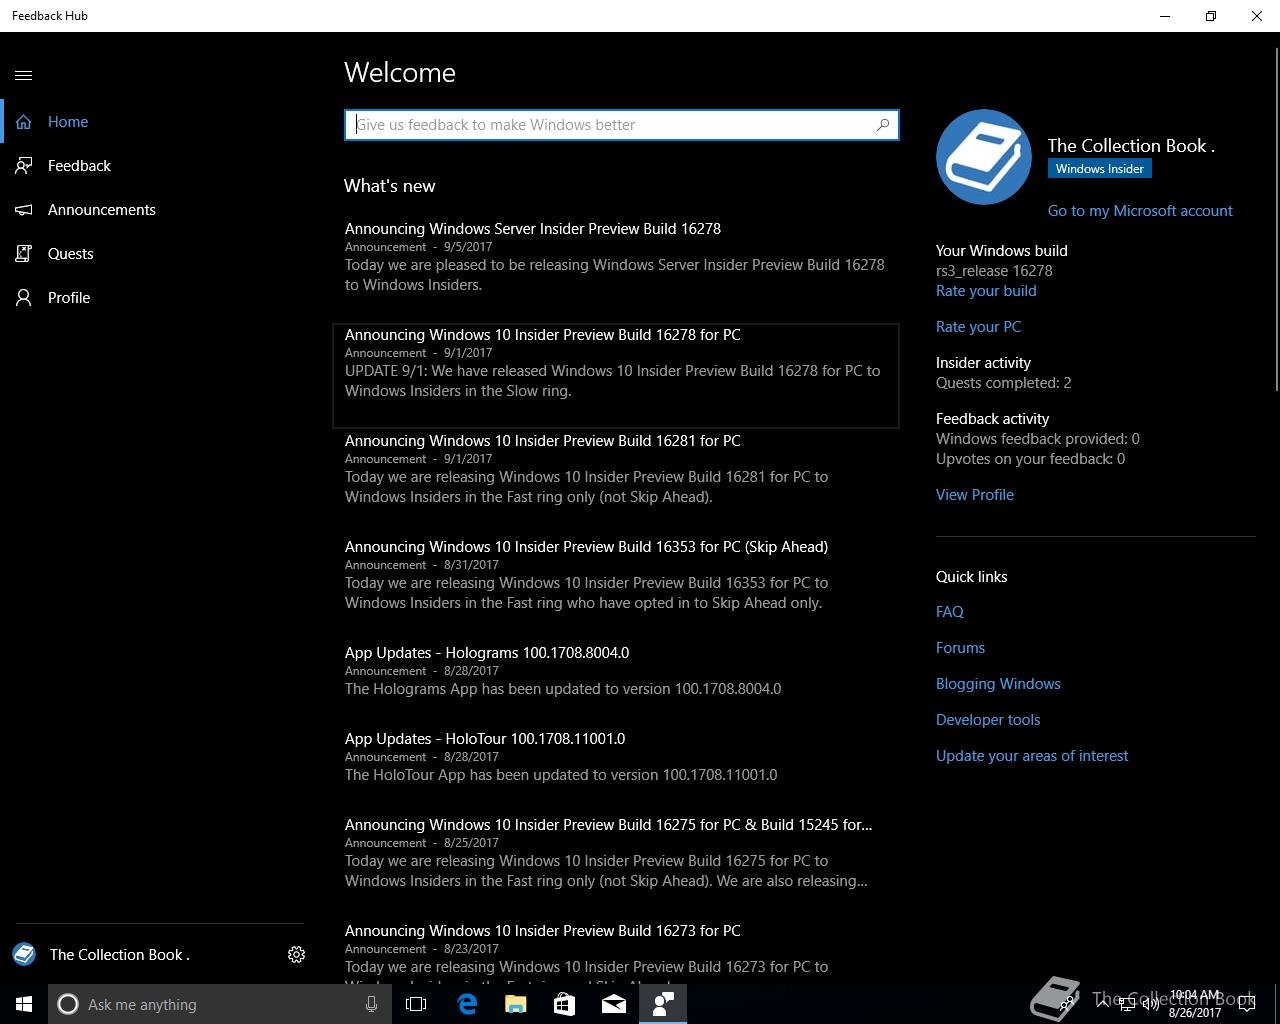1280x1024 pixels.
Task: Click the search magnifier icon
Action: click(x=883, y=125)
